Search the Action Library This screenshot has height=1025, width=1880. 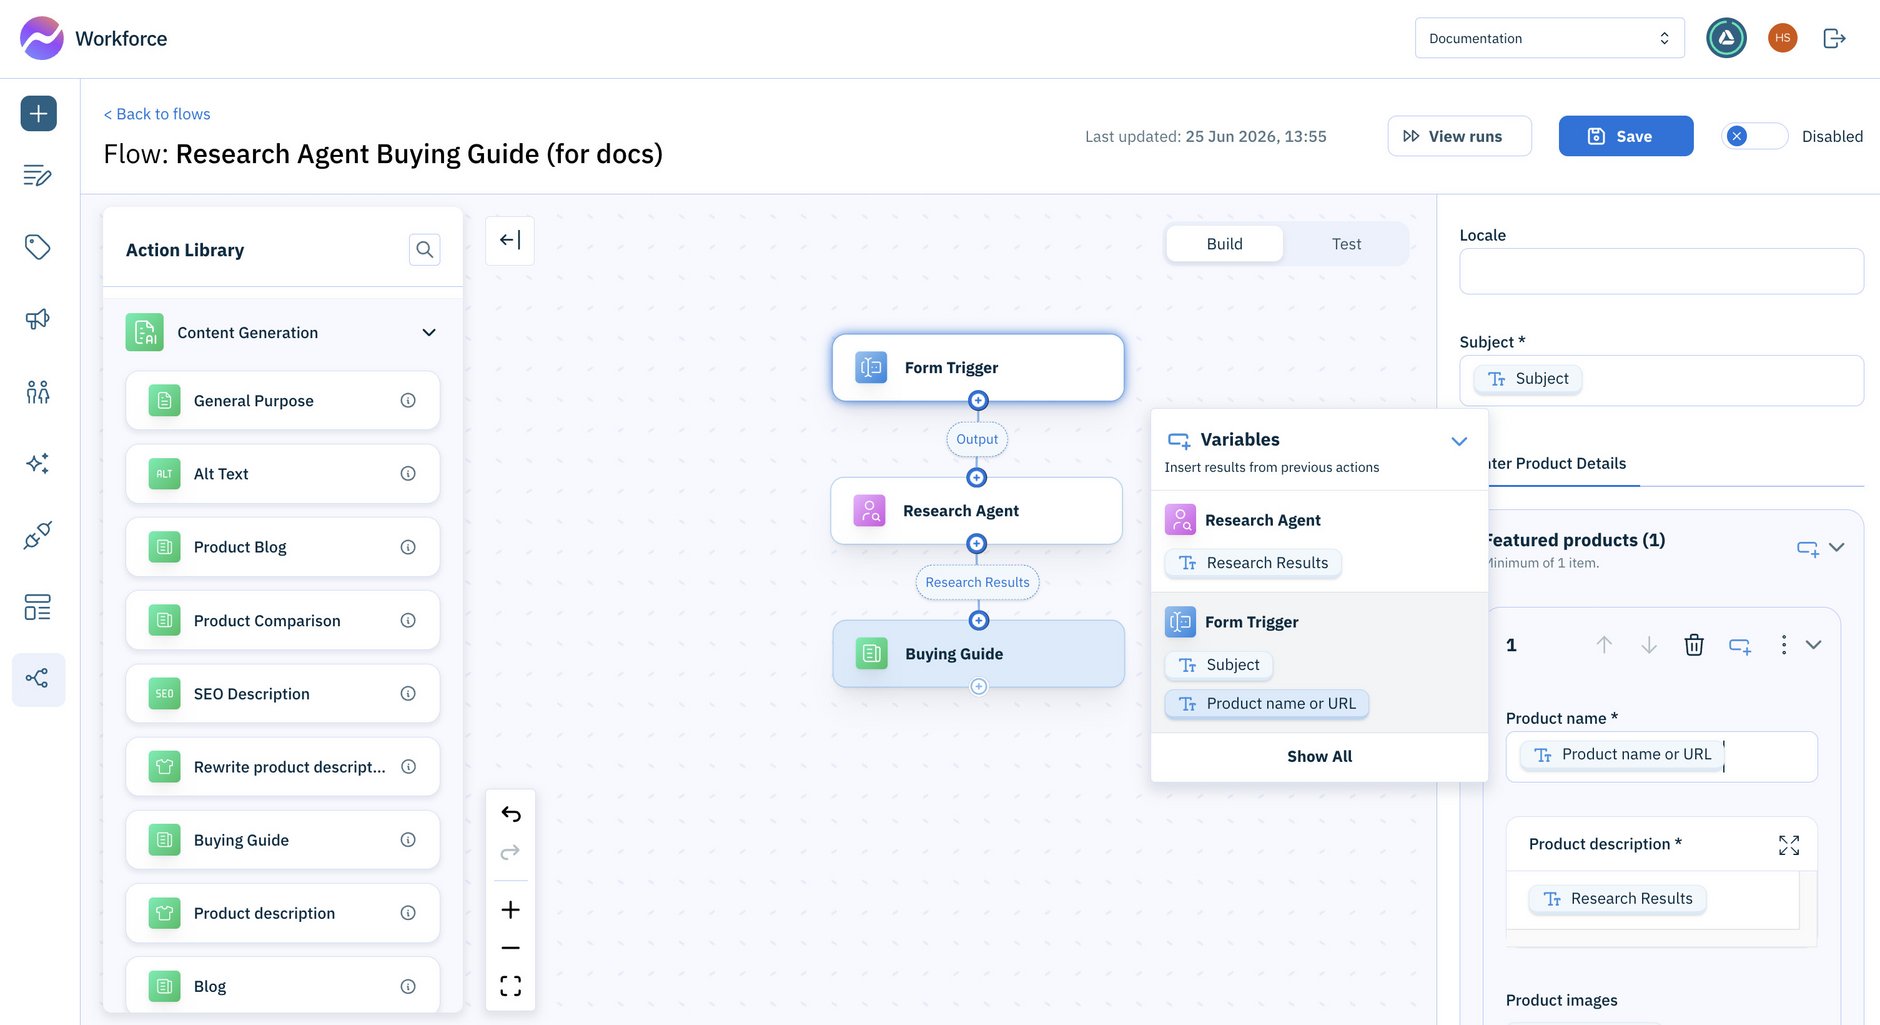pos(425,249)
